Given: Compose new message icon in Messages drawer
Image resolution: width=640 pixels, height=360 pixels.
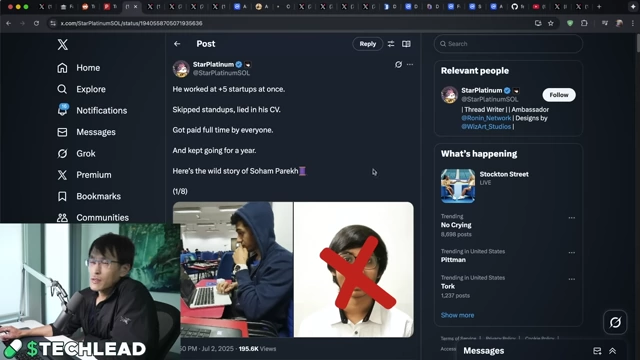Looking at the screenshot, I should [597, 351].
